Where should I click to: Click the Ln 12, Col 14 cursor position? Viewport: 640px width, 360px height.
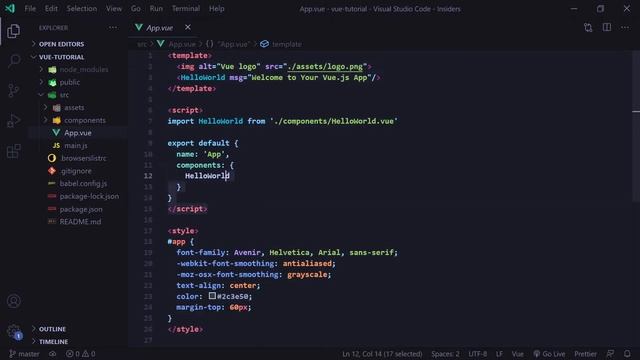point(382,354)
